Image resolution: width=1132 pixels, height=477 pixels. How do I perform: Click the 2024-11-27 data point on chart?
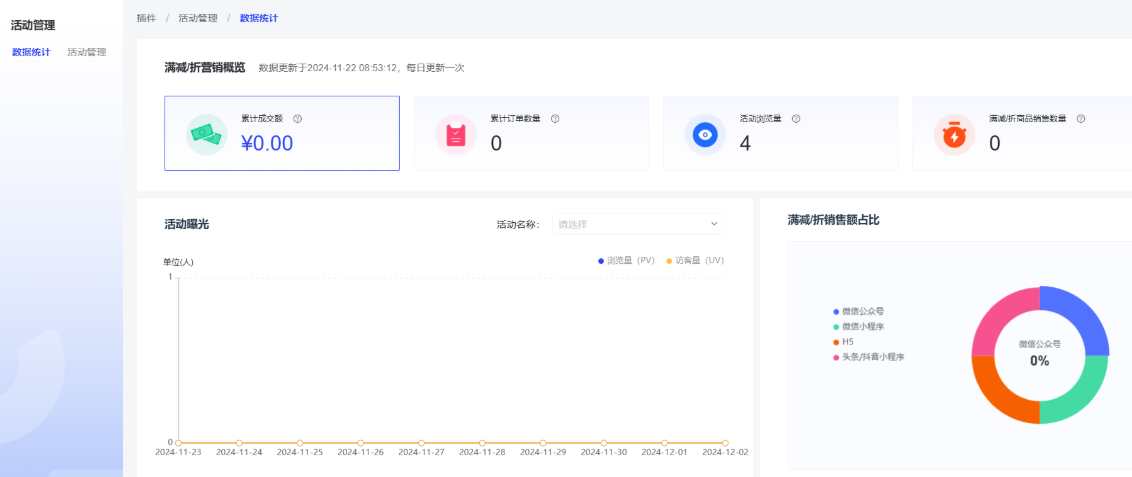click(x=421, y=442)
